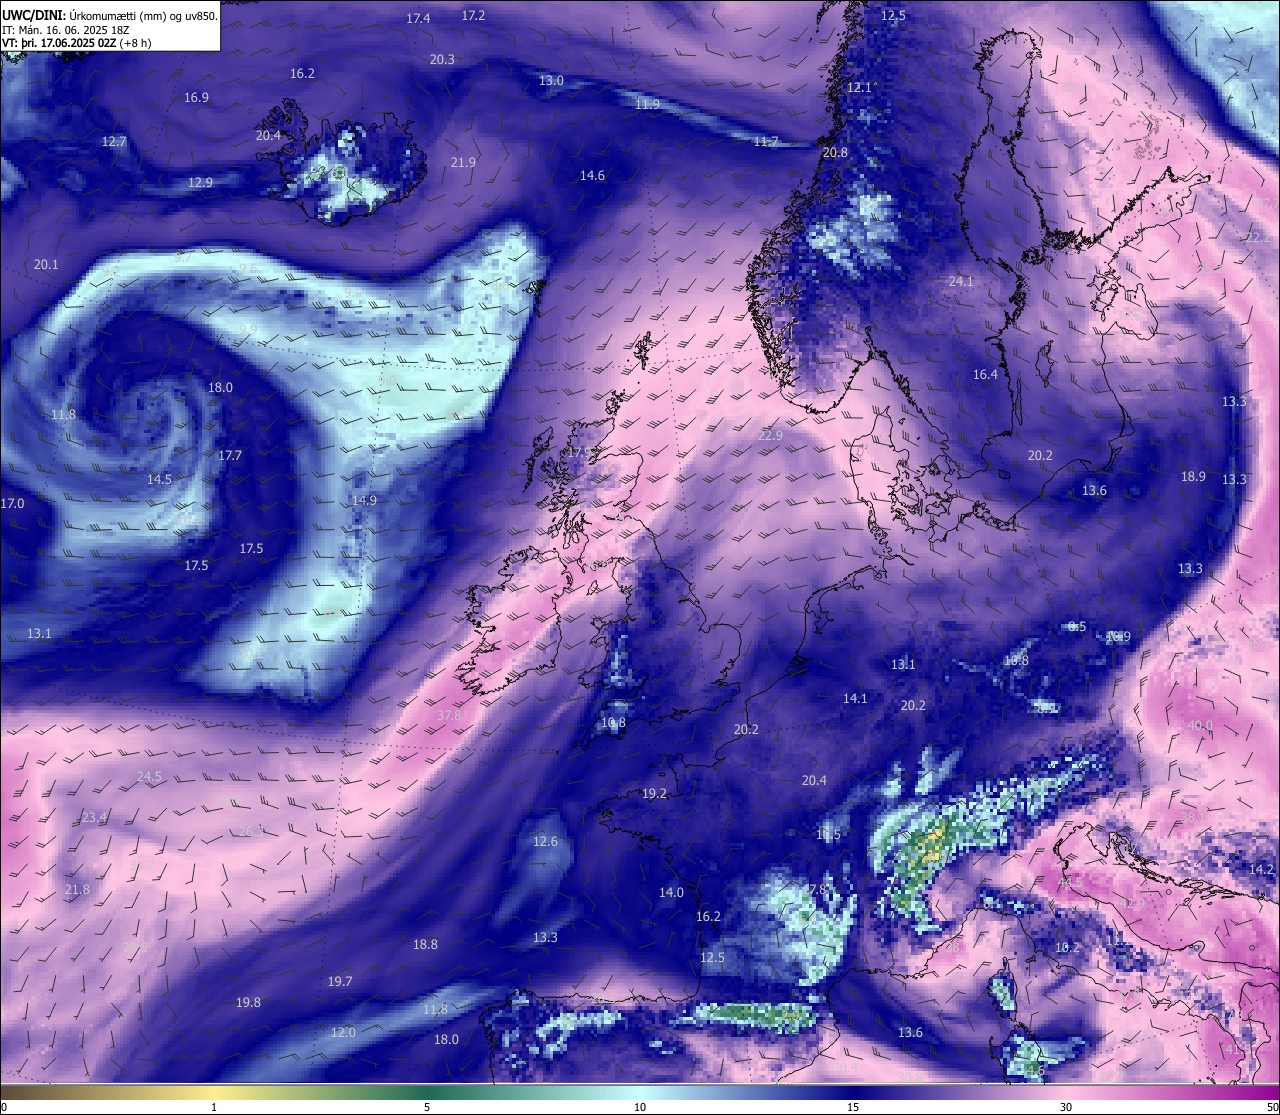Click the '24.5' value on the map
Viewport: 1280px width, 1115px height.
click(149, 777)
